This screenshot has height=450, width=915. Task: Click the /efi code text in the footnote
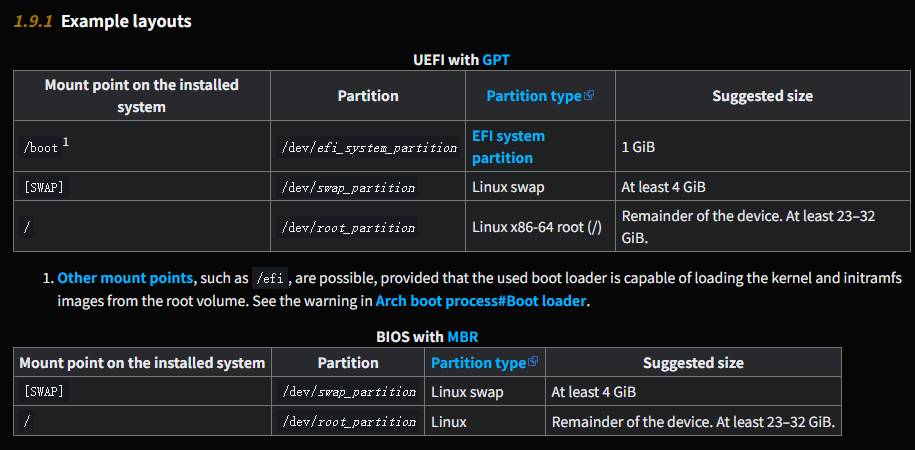(x=271, y=279)
